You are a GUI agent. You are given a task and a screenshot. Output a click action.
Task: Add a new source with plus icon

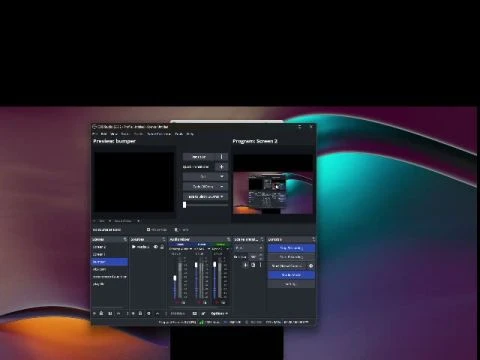coord(133,314)
